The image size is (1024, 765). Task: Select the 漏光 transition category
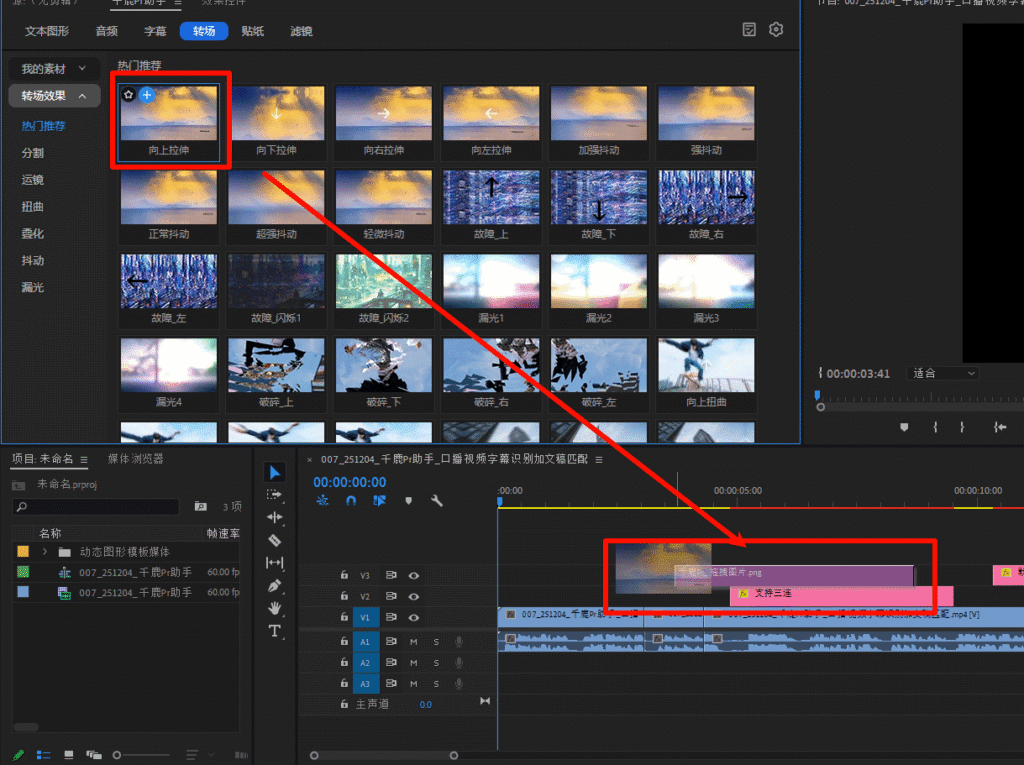(33, 288)
